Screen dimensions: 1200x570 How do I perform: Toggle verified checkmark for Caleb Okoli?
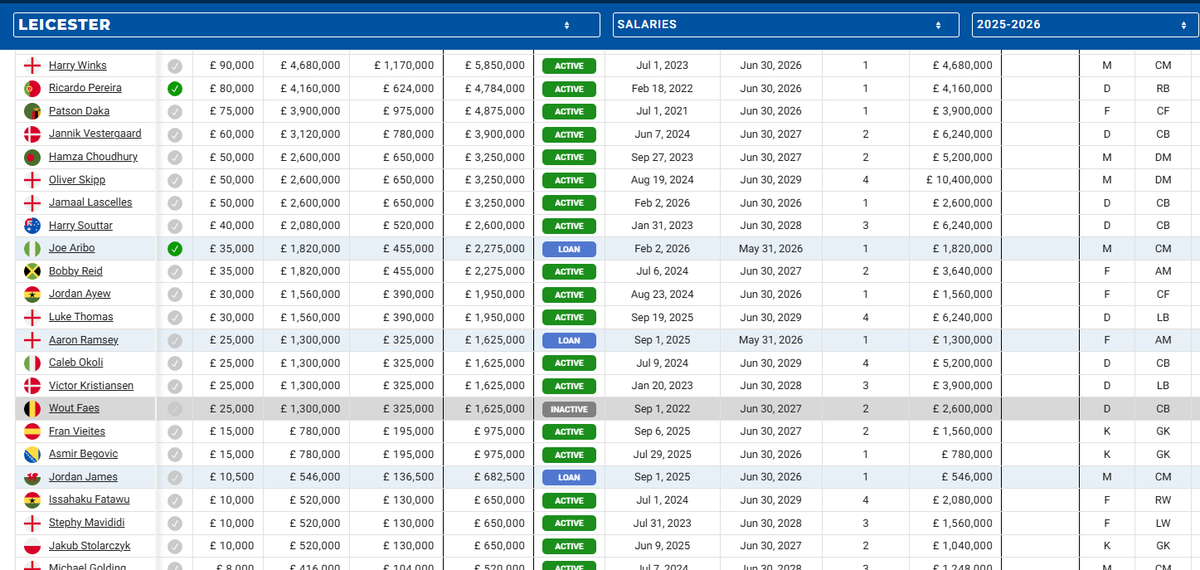tap(175, 362)
